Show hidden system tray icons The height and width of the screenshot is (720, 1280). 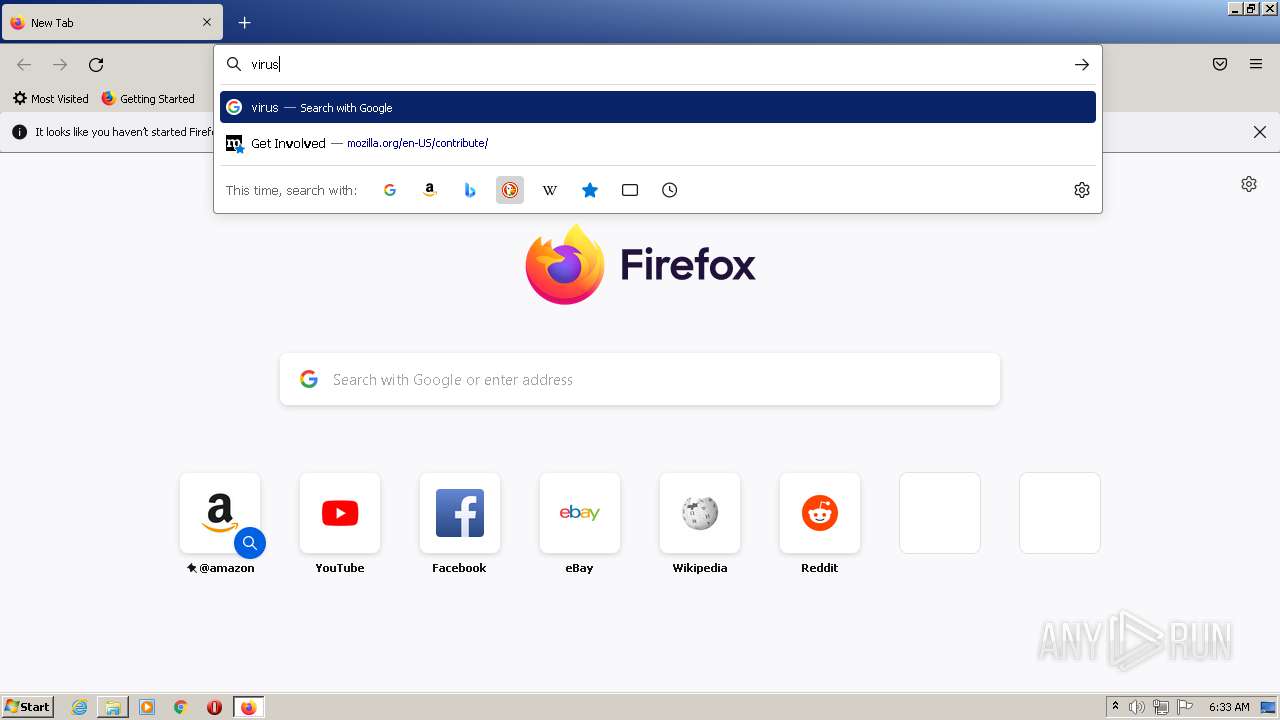tap(1115, 707)
